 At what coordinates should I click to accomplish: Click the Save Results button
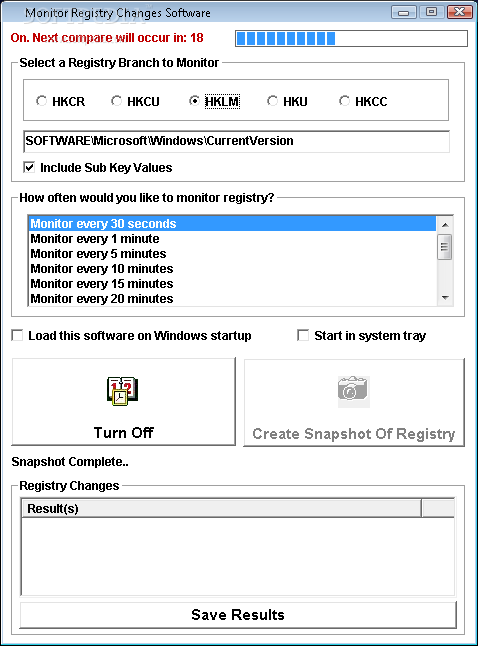238,615
